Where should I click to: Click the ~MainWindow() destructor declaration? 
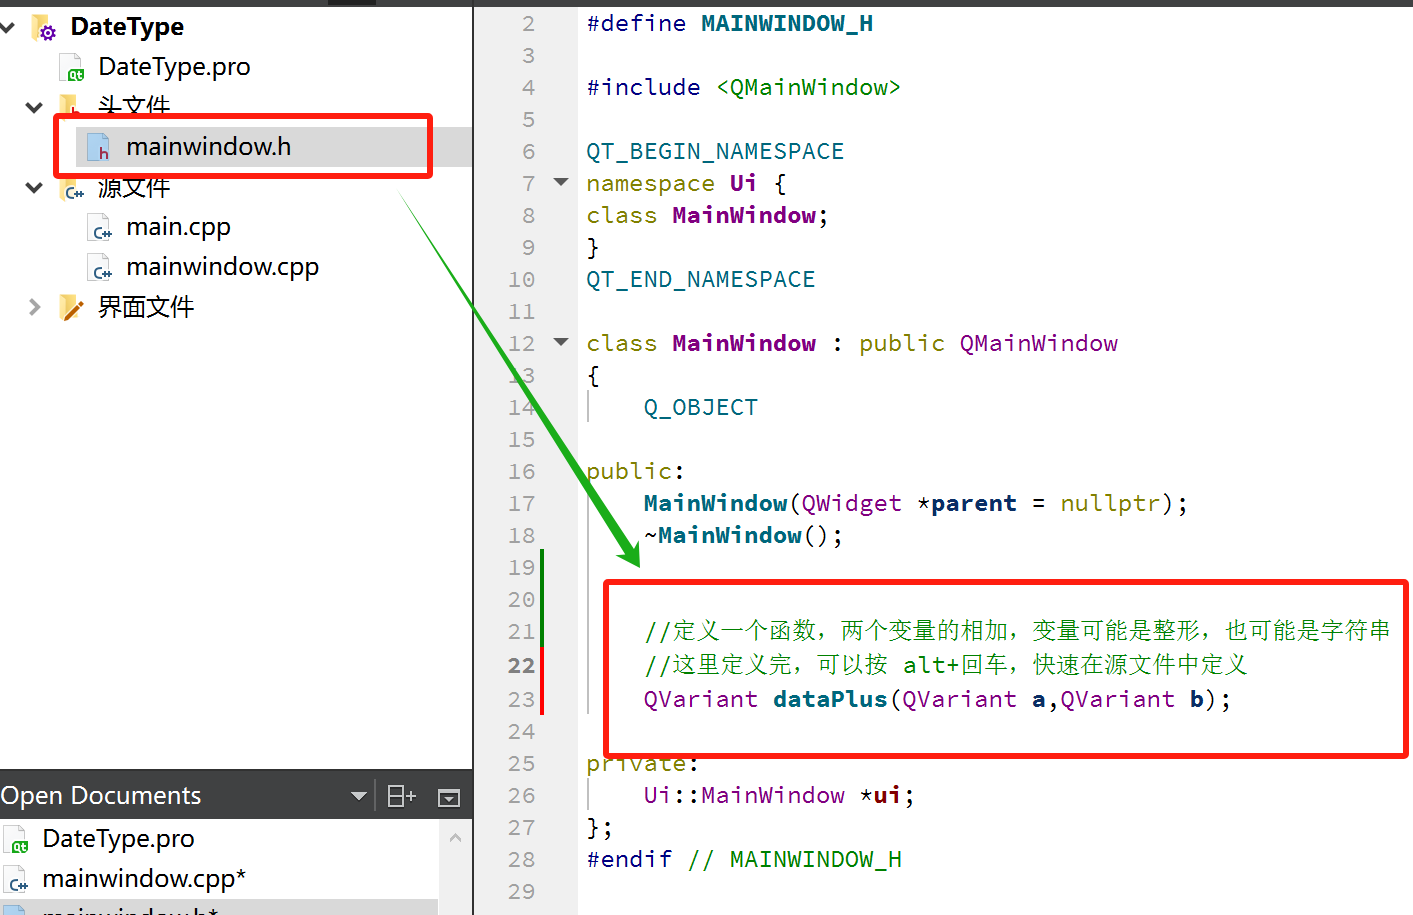[x=743, y=535]
